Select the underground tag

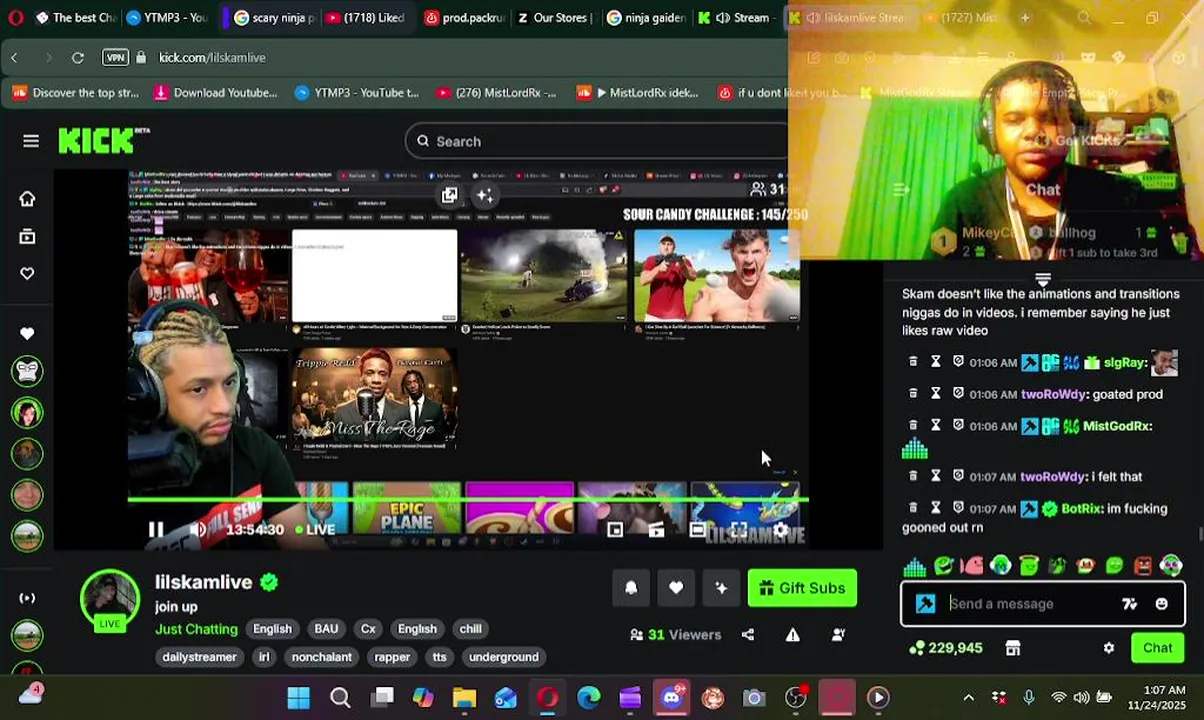[504, 657]
